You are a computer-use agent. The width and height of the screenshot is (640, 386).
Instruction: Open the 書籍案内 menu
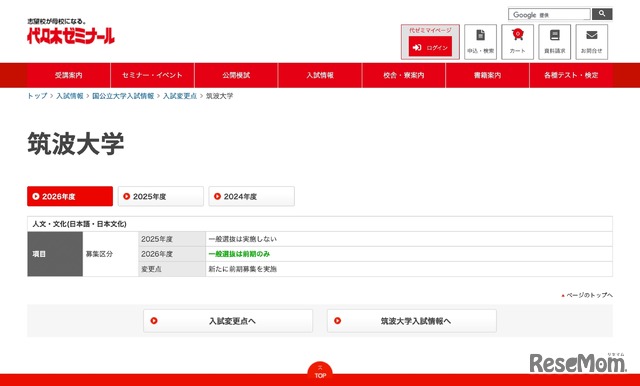click(x=487, y=75)
